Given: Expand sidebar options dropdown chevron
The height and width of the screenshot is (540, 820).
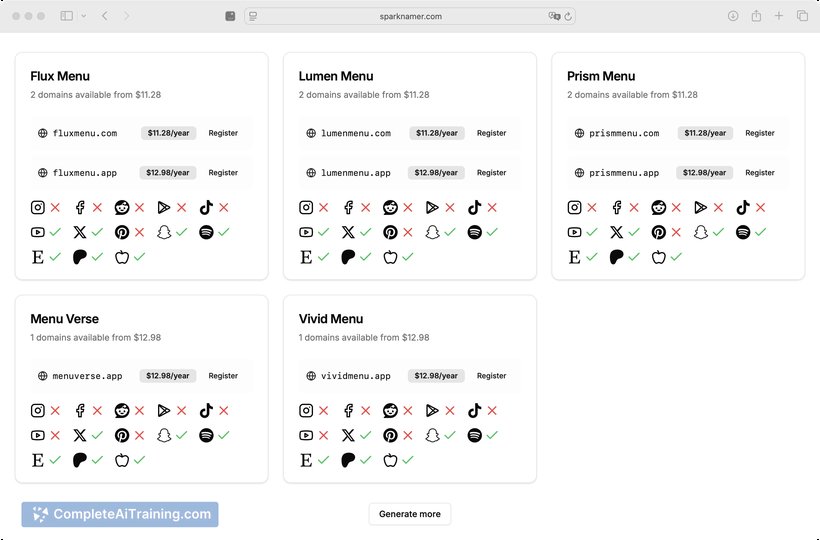Looking at the screenshot, I should click(84, 16).
